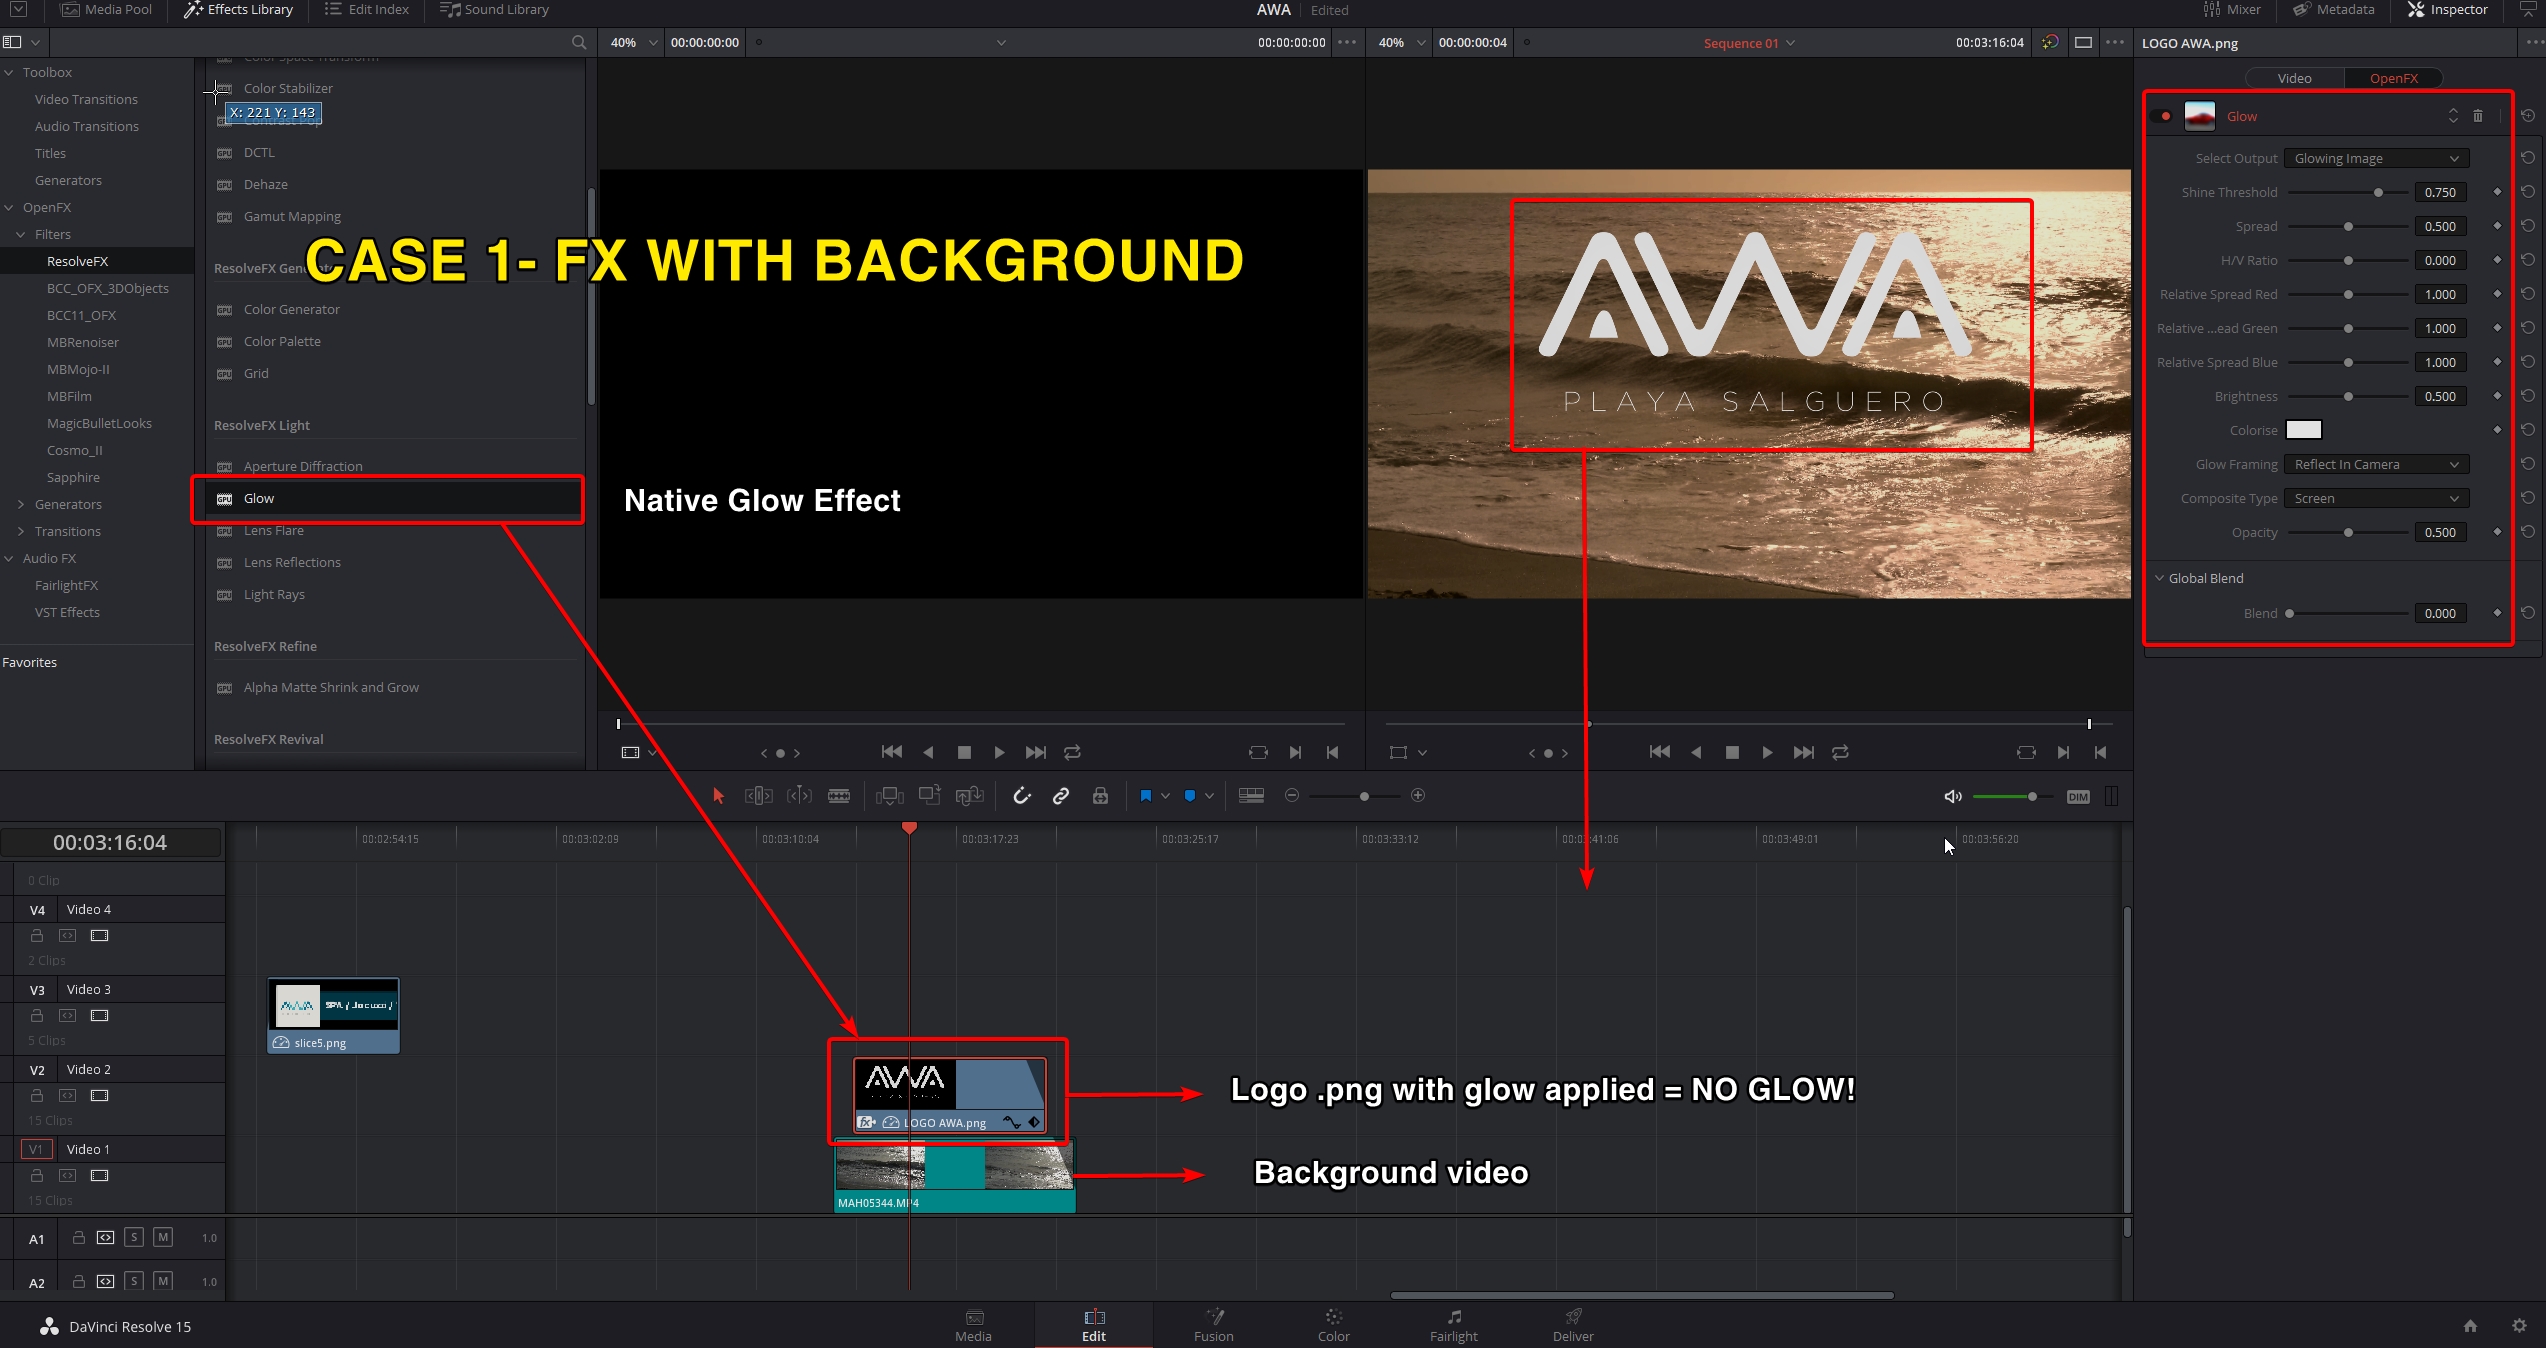The width and height of the screenshot is (2546, 1348).
Task: Lock the Video 4 track
Action: pos(37,936)
